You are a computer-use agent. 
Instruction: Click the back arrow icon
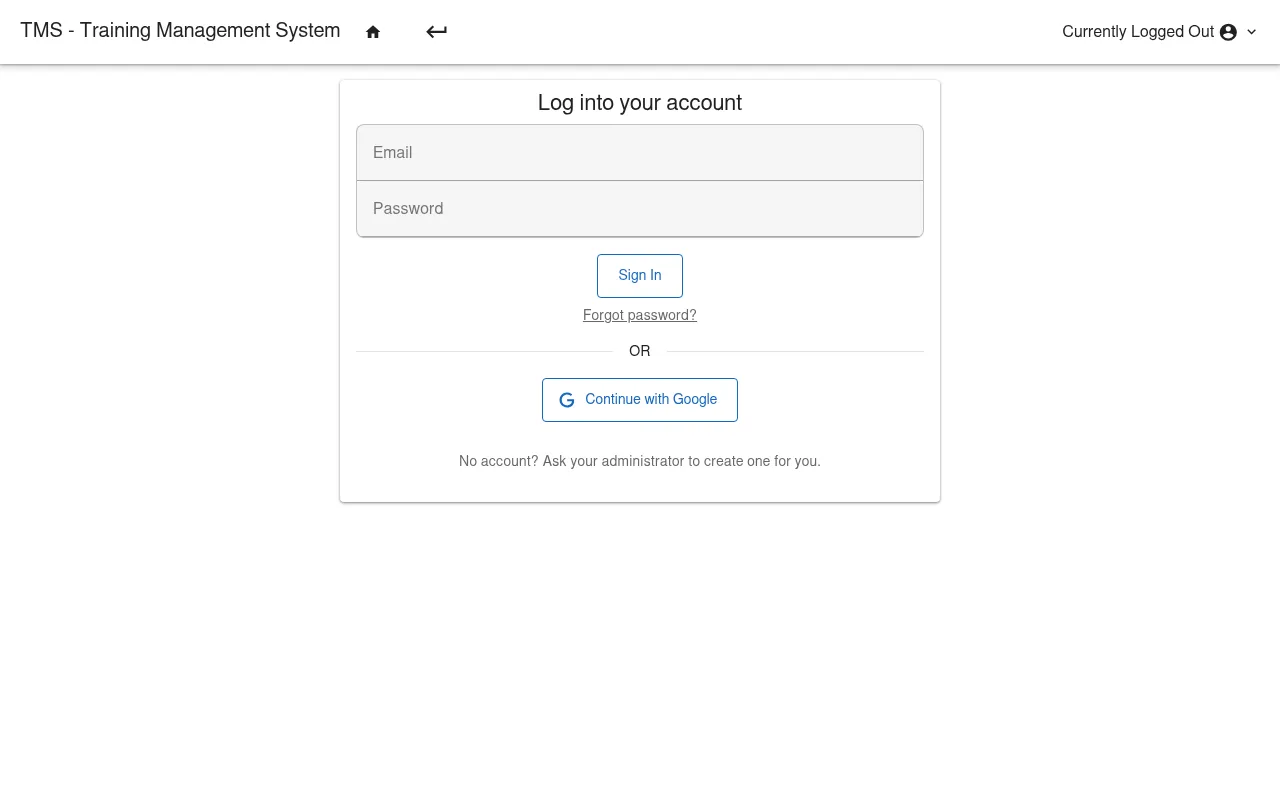point(436,32)
